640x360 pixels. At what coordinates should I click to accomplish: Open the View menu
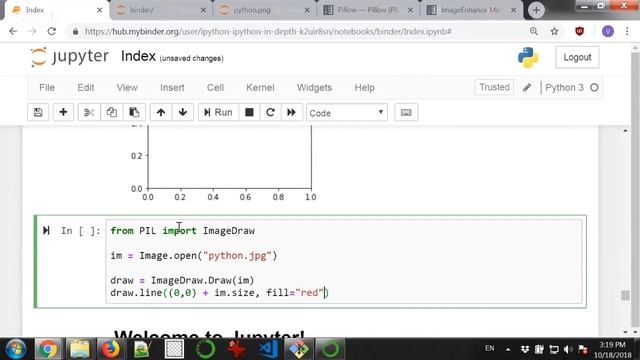coord(127,87)
